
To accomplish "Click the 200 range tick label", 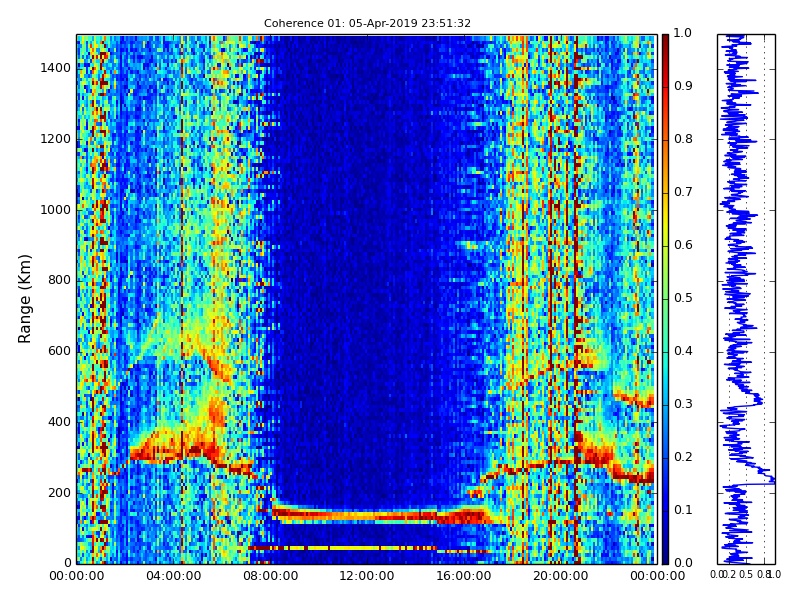I will [x=59, y=493].
